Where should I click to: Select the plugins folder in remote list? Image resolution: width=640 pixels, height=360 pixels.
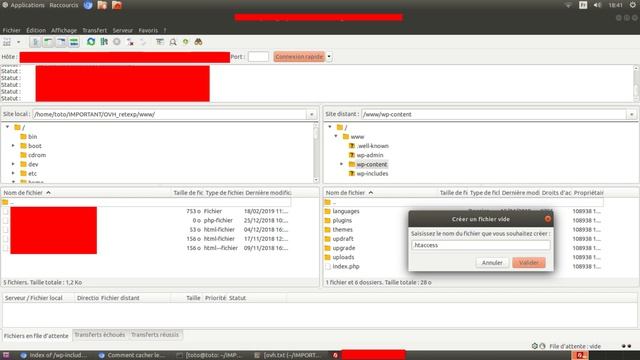342,220
